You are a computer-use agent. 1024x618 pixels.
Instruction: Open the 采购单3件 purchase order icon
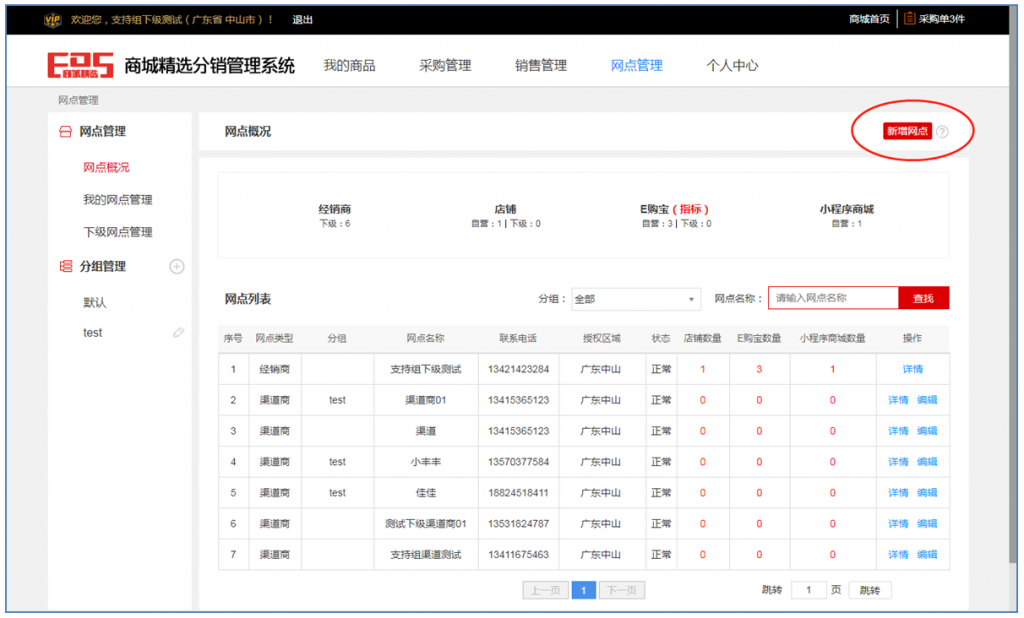tap(910, 18)
